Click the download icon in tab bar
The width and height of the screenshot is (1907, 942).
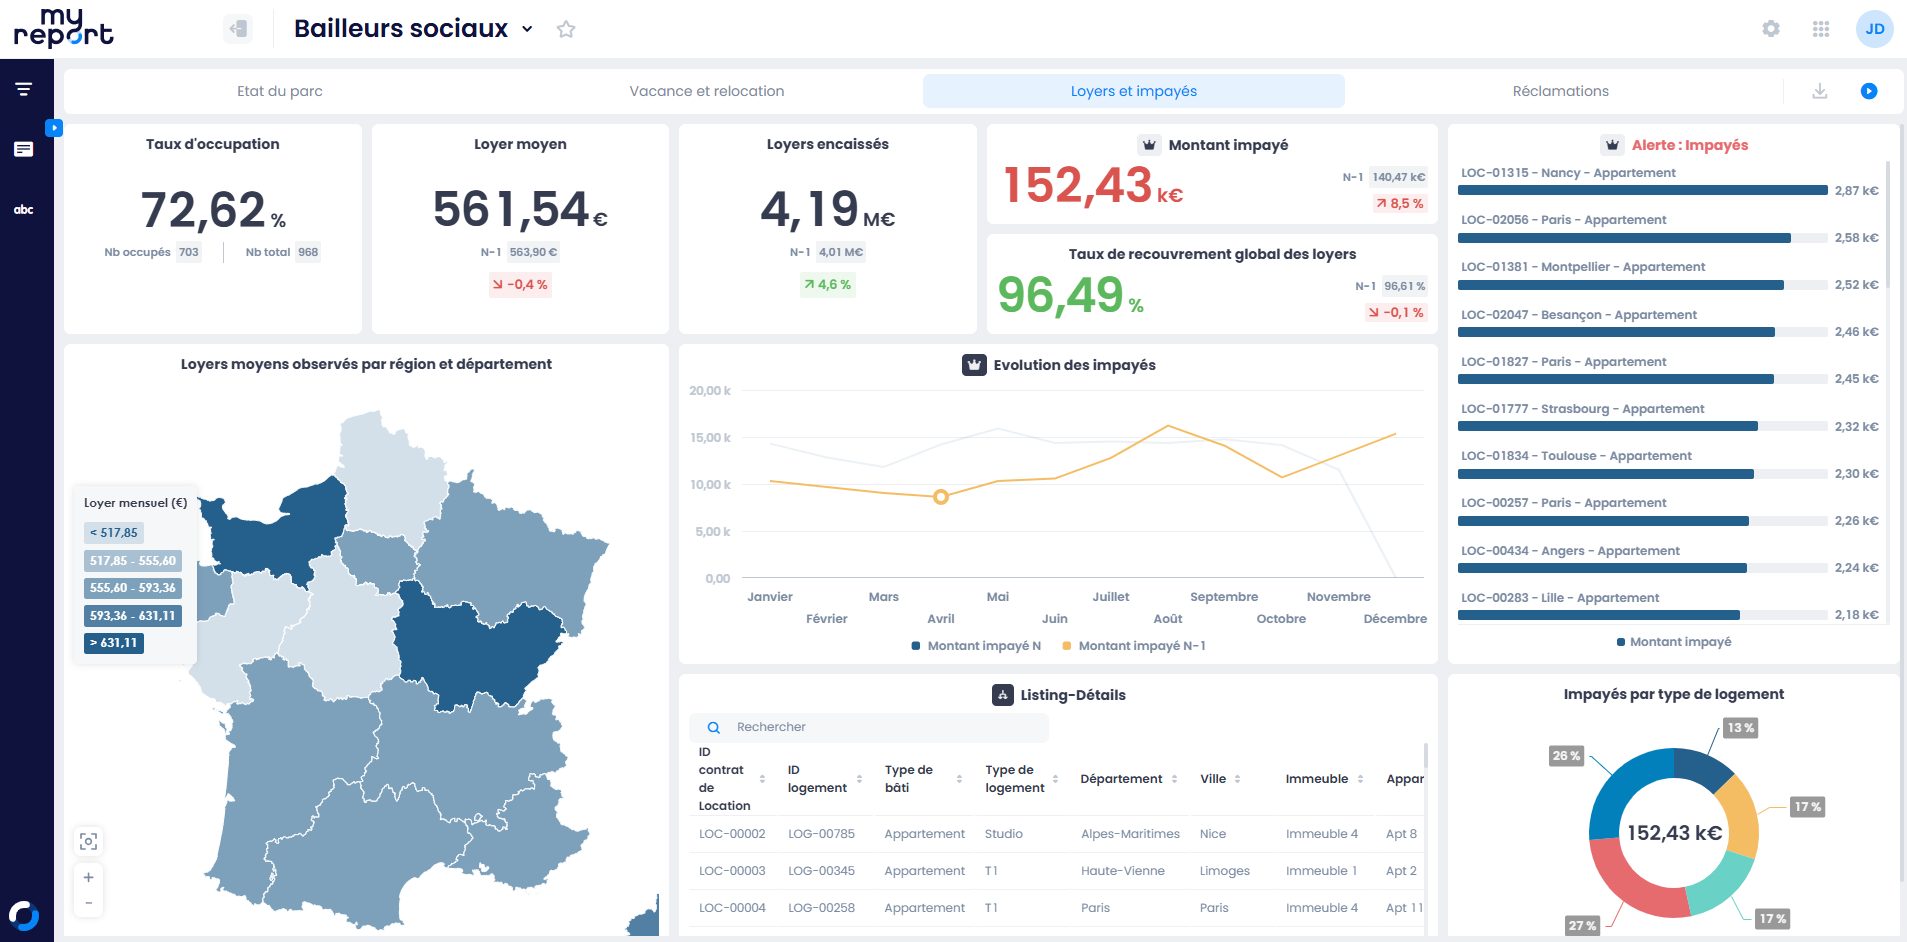coord(1820,91)
